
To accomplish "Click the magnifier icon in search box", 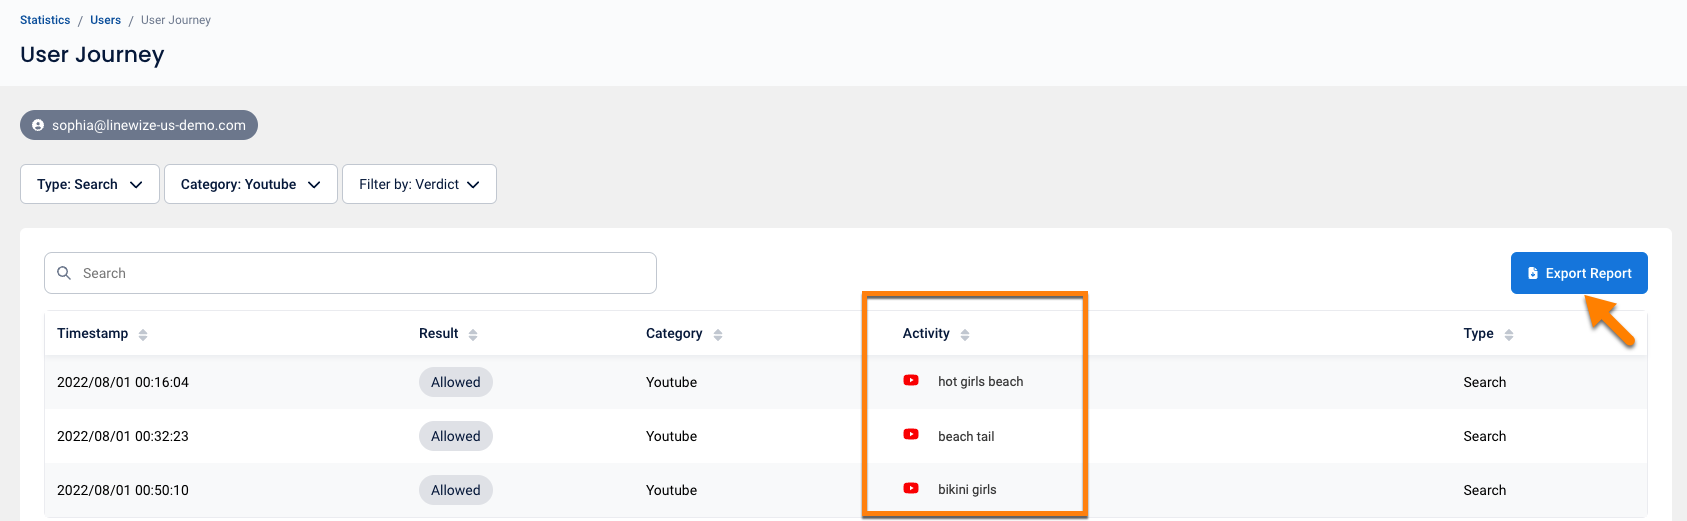I will tap(64, 273).
